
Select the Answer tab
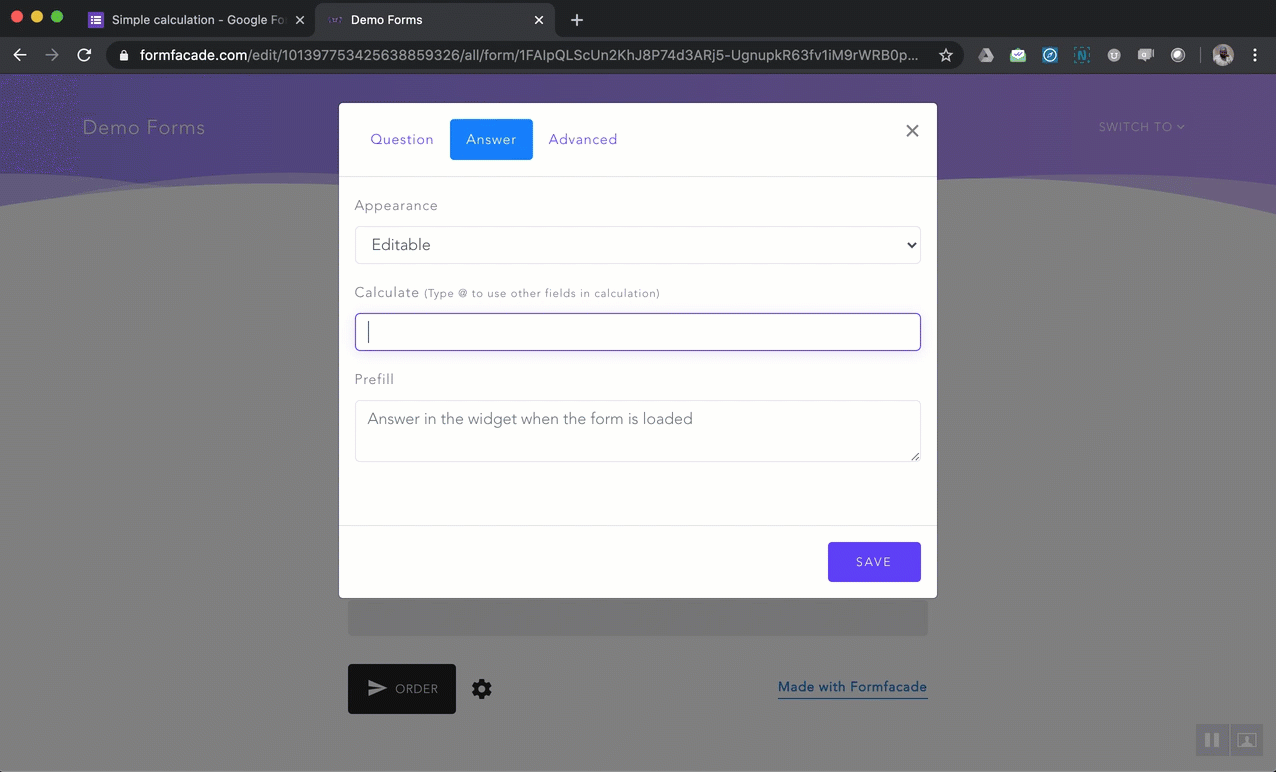point(491,140)
